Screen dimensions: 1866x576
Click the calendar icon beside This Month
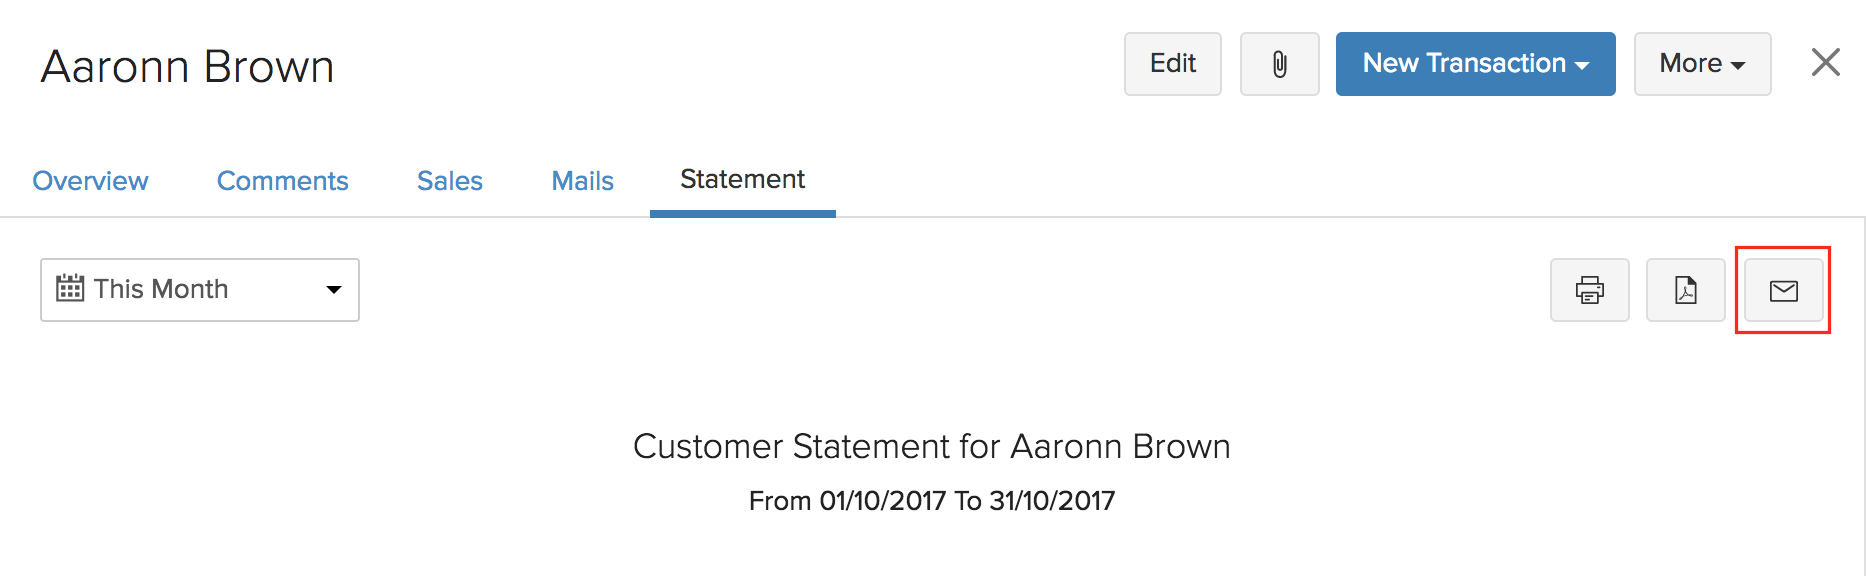(x=70, y=289)
